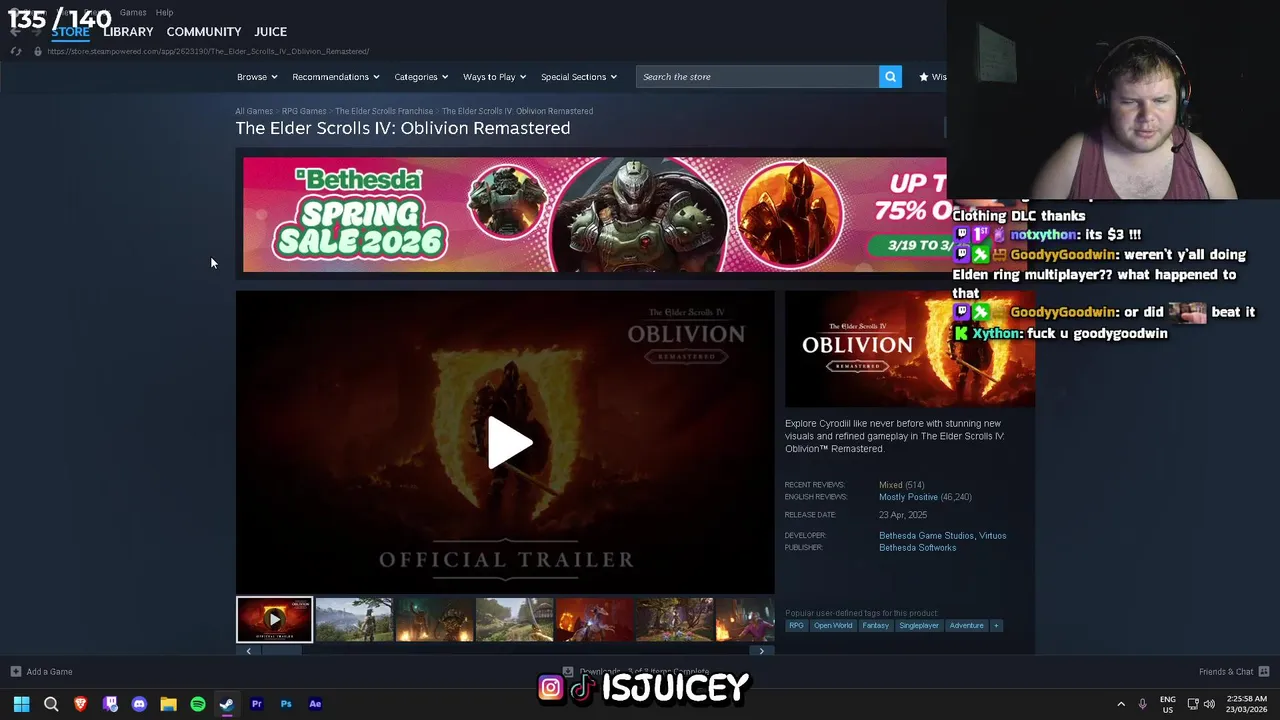Click the Steam icon on the taskbar
This screenshot has height=720, width=1280.
click(x=227, y=704)
